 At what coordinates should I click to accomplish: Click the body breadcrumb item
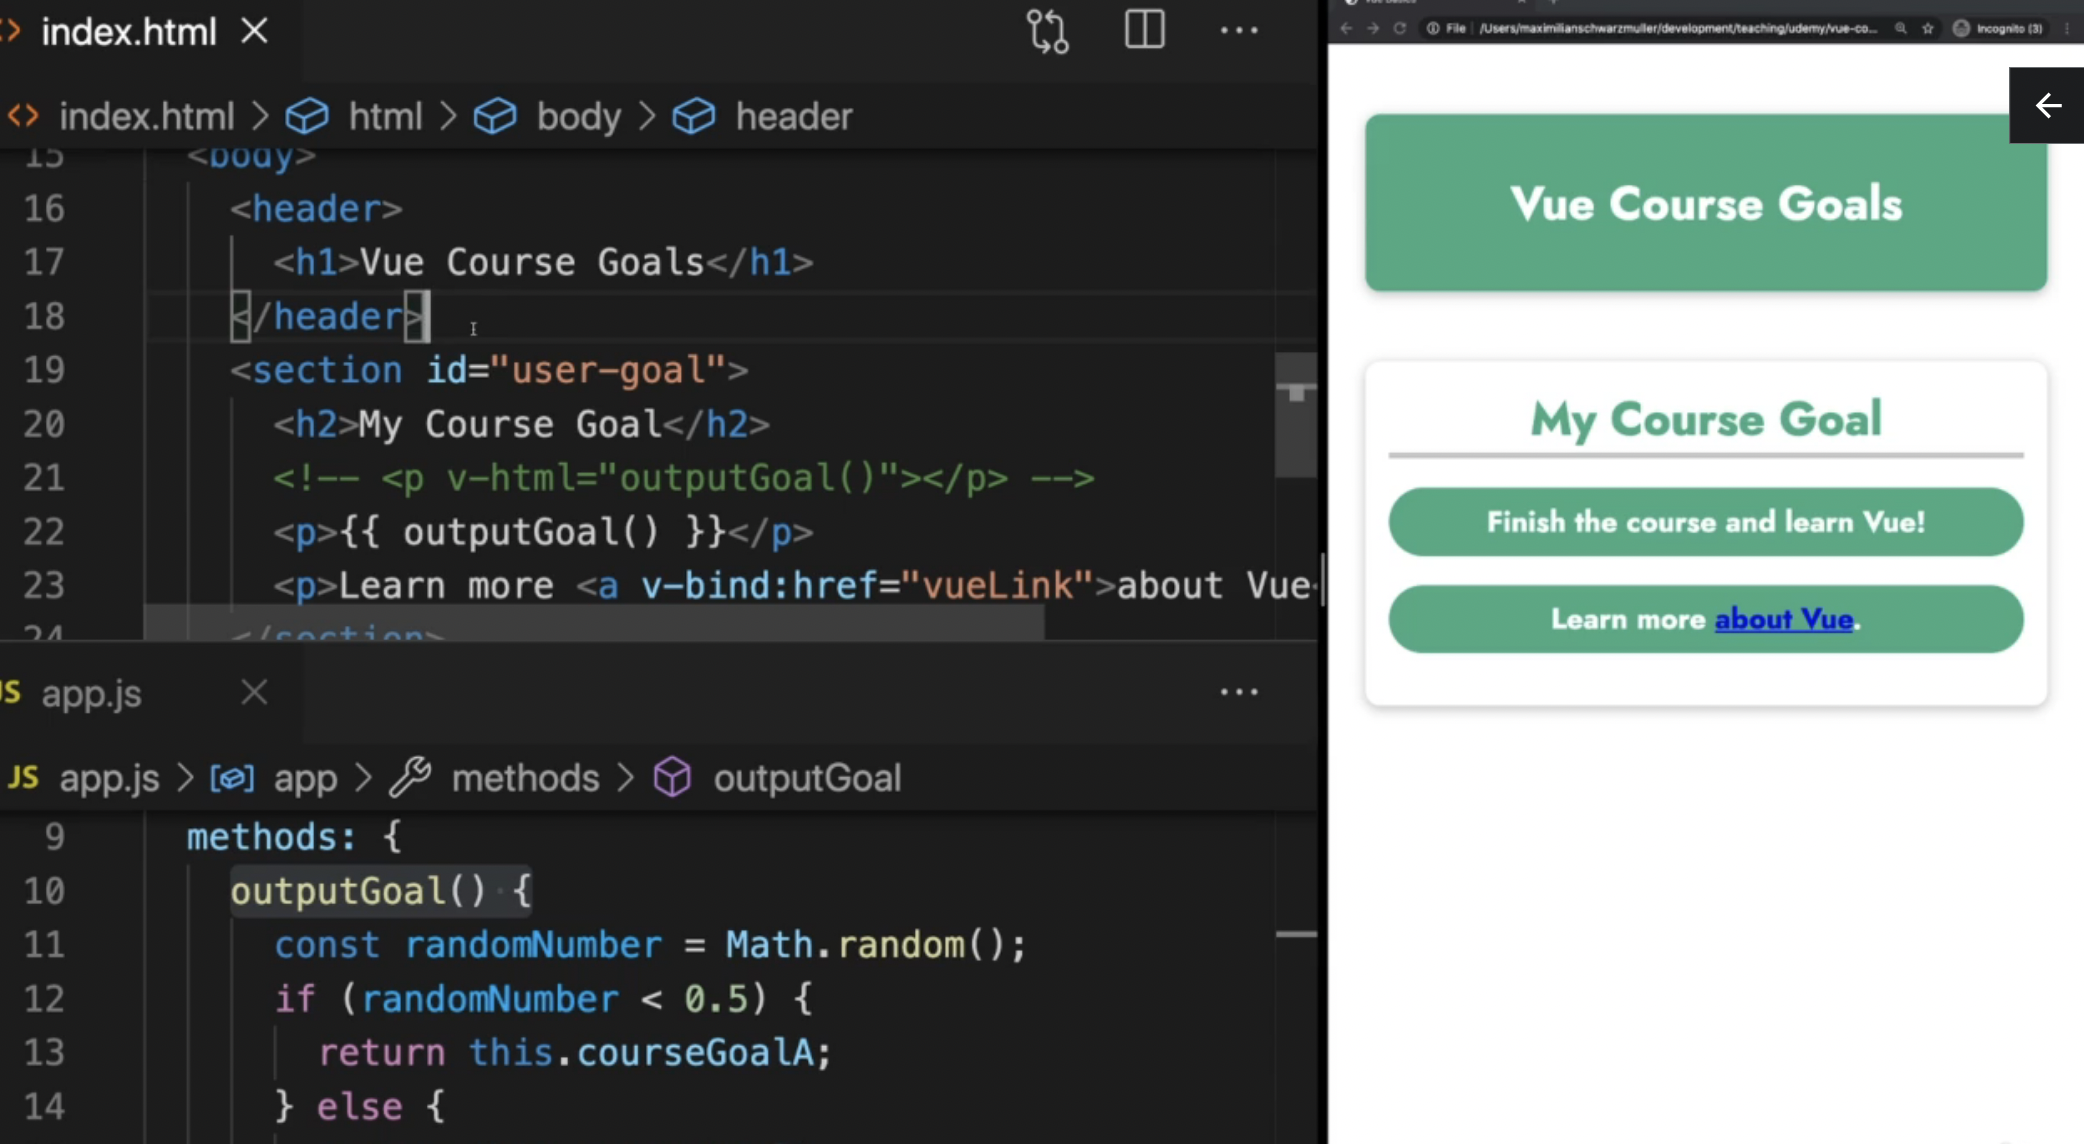[x=578, y=116]
